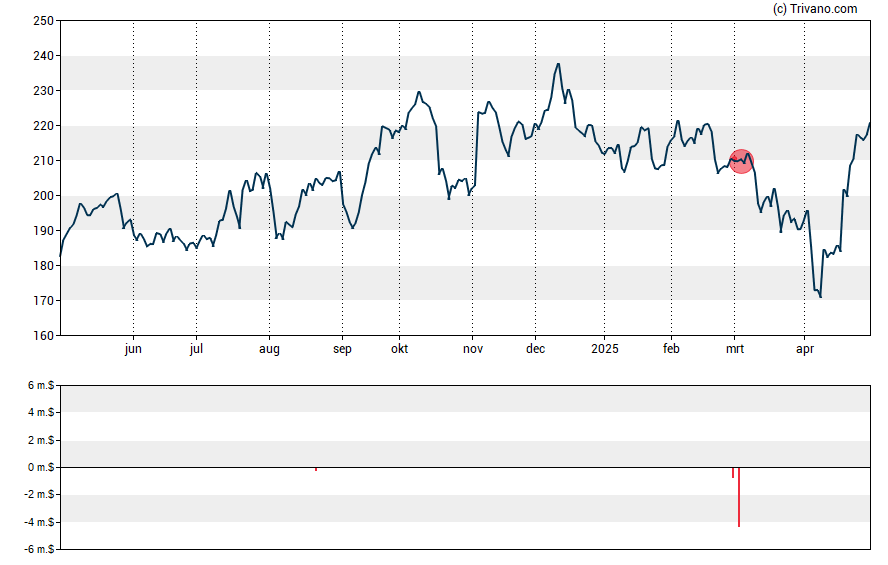Click the '230' price axis value

click(44, 91)
